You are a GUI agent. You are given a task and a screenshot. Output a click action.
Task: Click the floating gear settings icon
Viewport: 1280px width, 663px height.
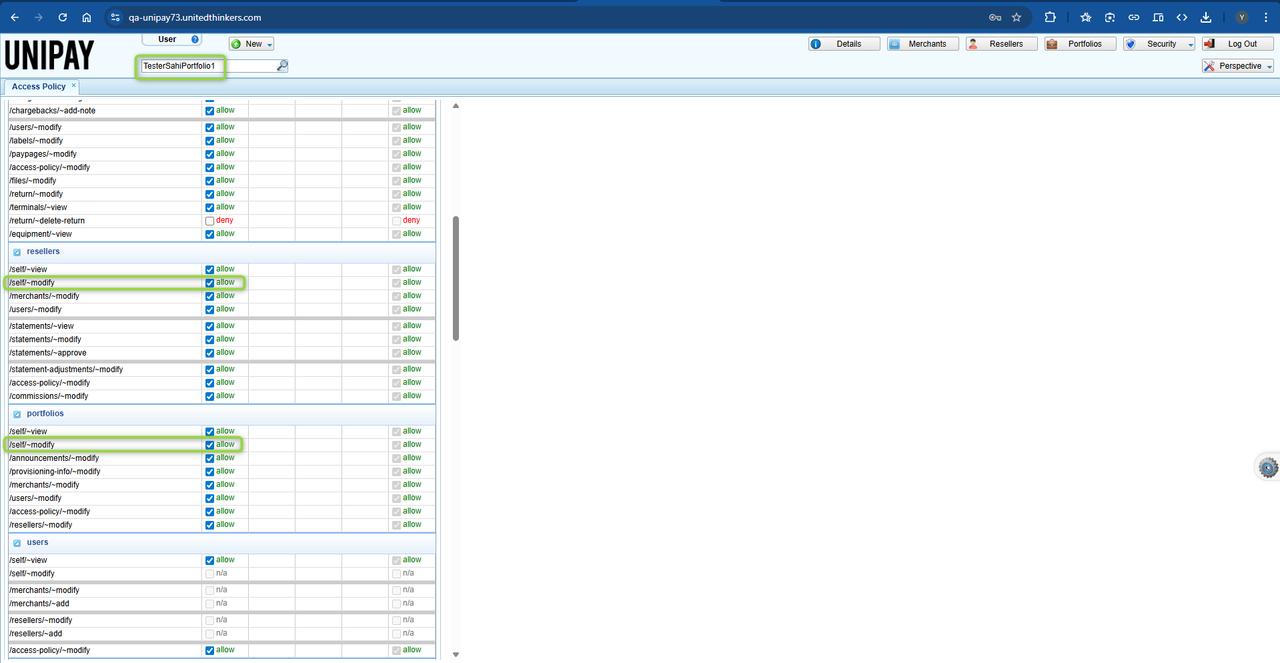[x=1268, y=467]
